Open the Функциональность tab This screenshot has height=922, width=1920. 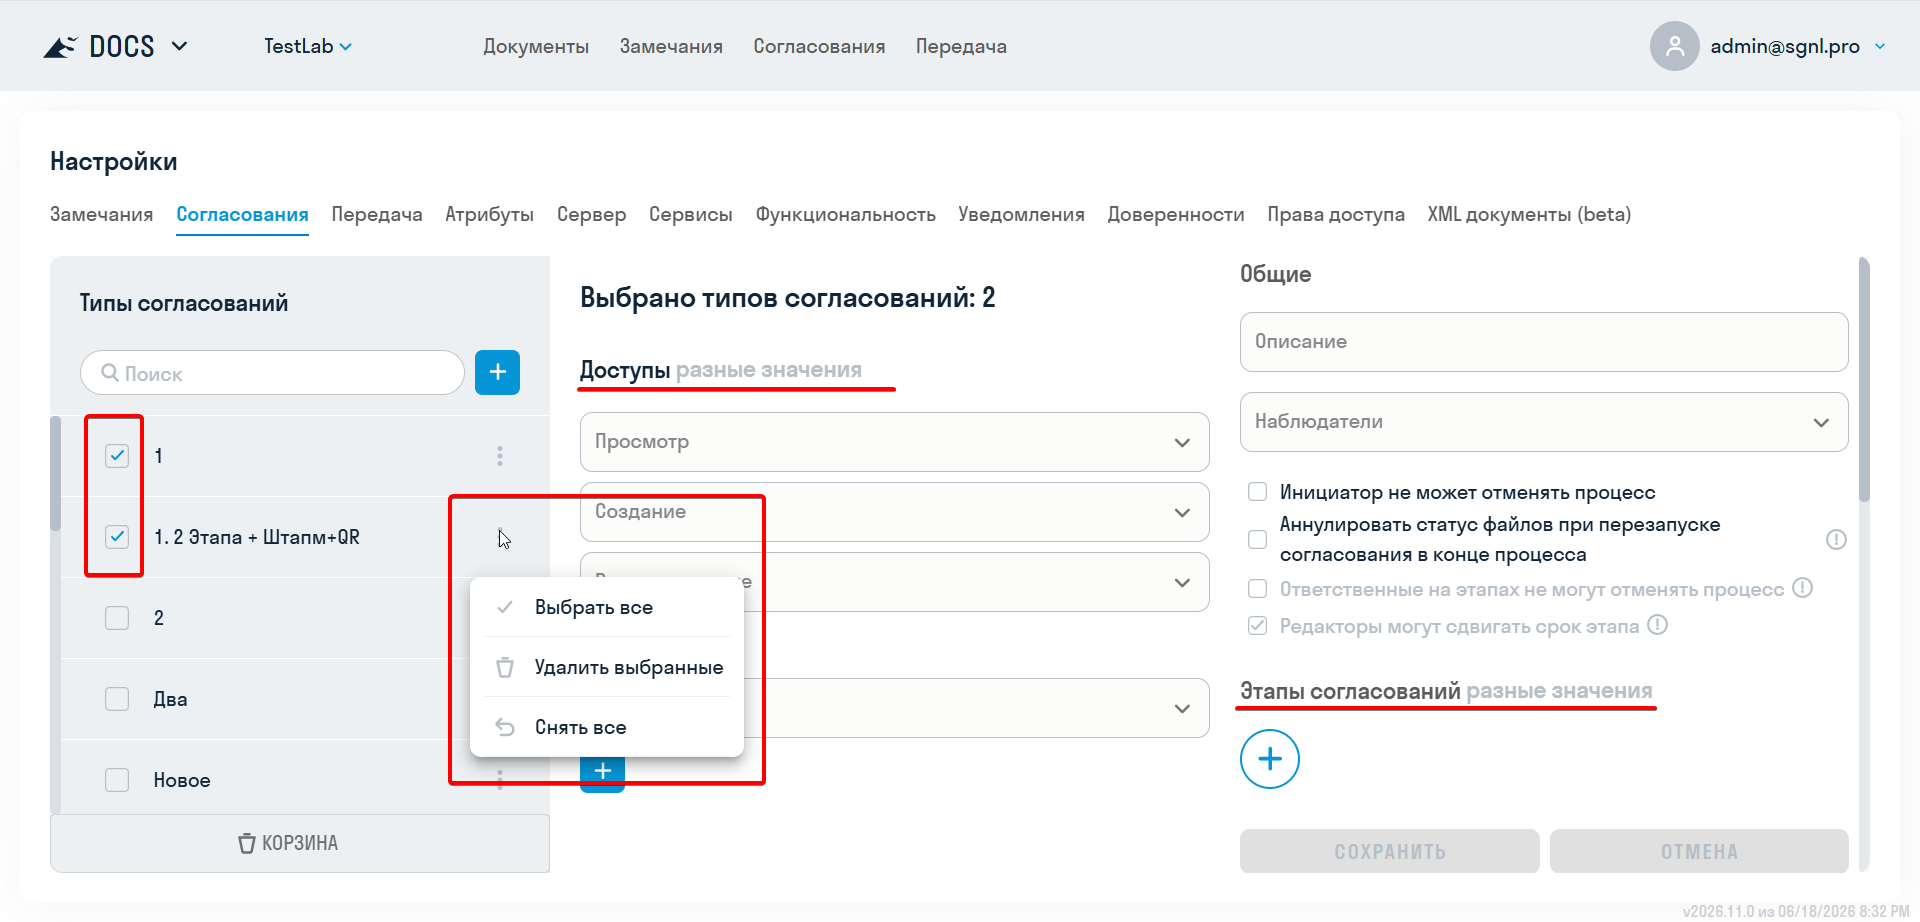tap(845, 214)
